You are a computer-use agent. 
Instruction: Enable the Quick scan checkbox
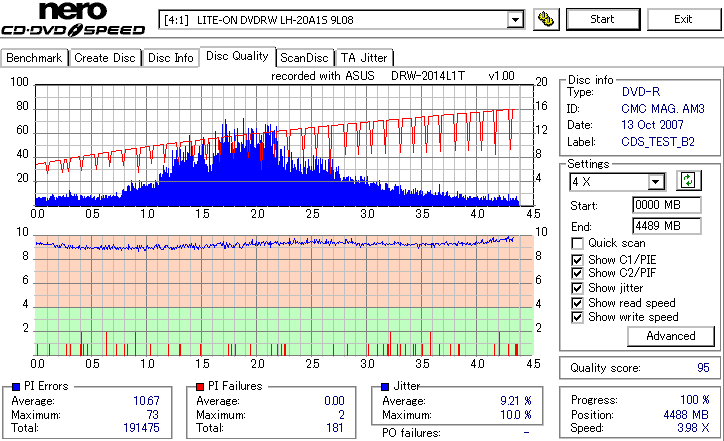577,243
